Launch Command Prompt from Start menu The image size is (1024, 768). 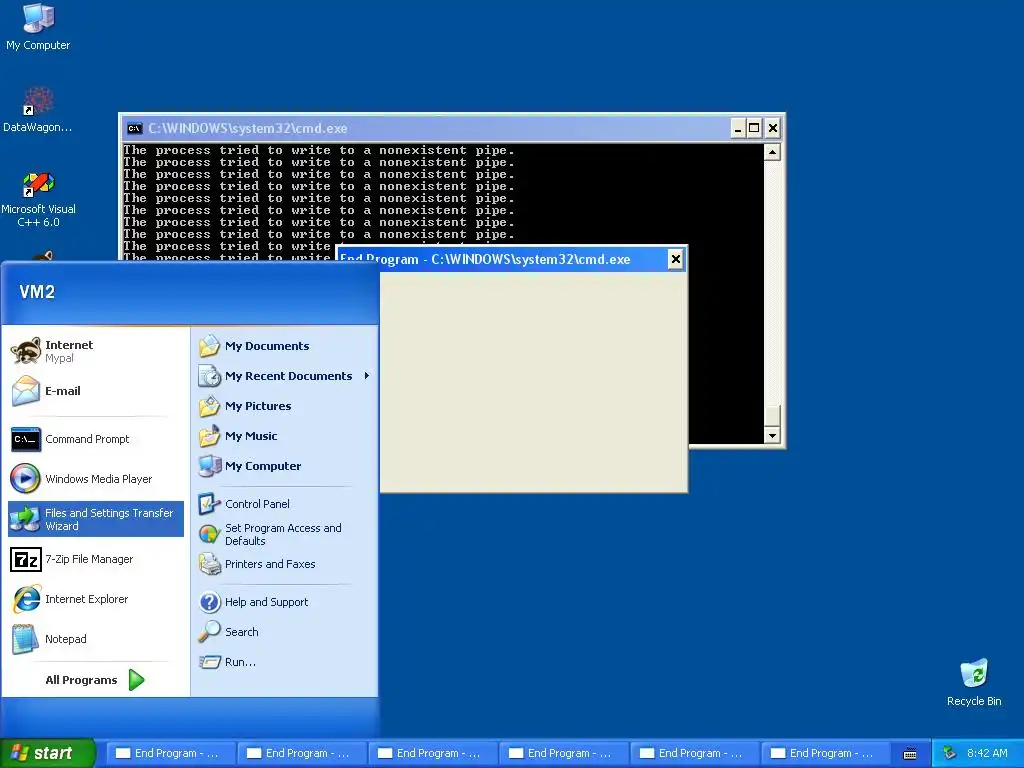pos(95,439)
